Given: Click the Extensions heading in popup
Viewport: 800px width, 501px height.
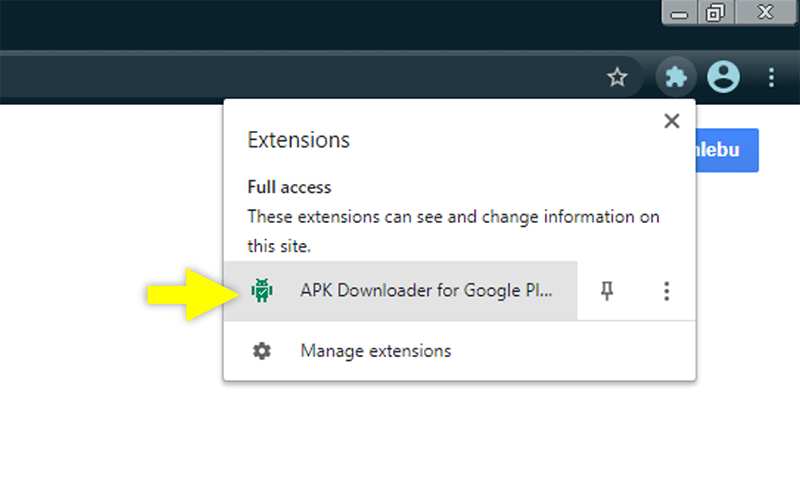Looking at the screenshot, I should (x=298, y=140).
